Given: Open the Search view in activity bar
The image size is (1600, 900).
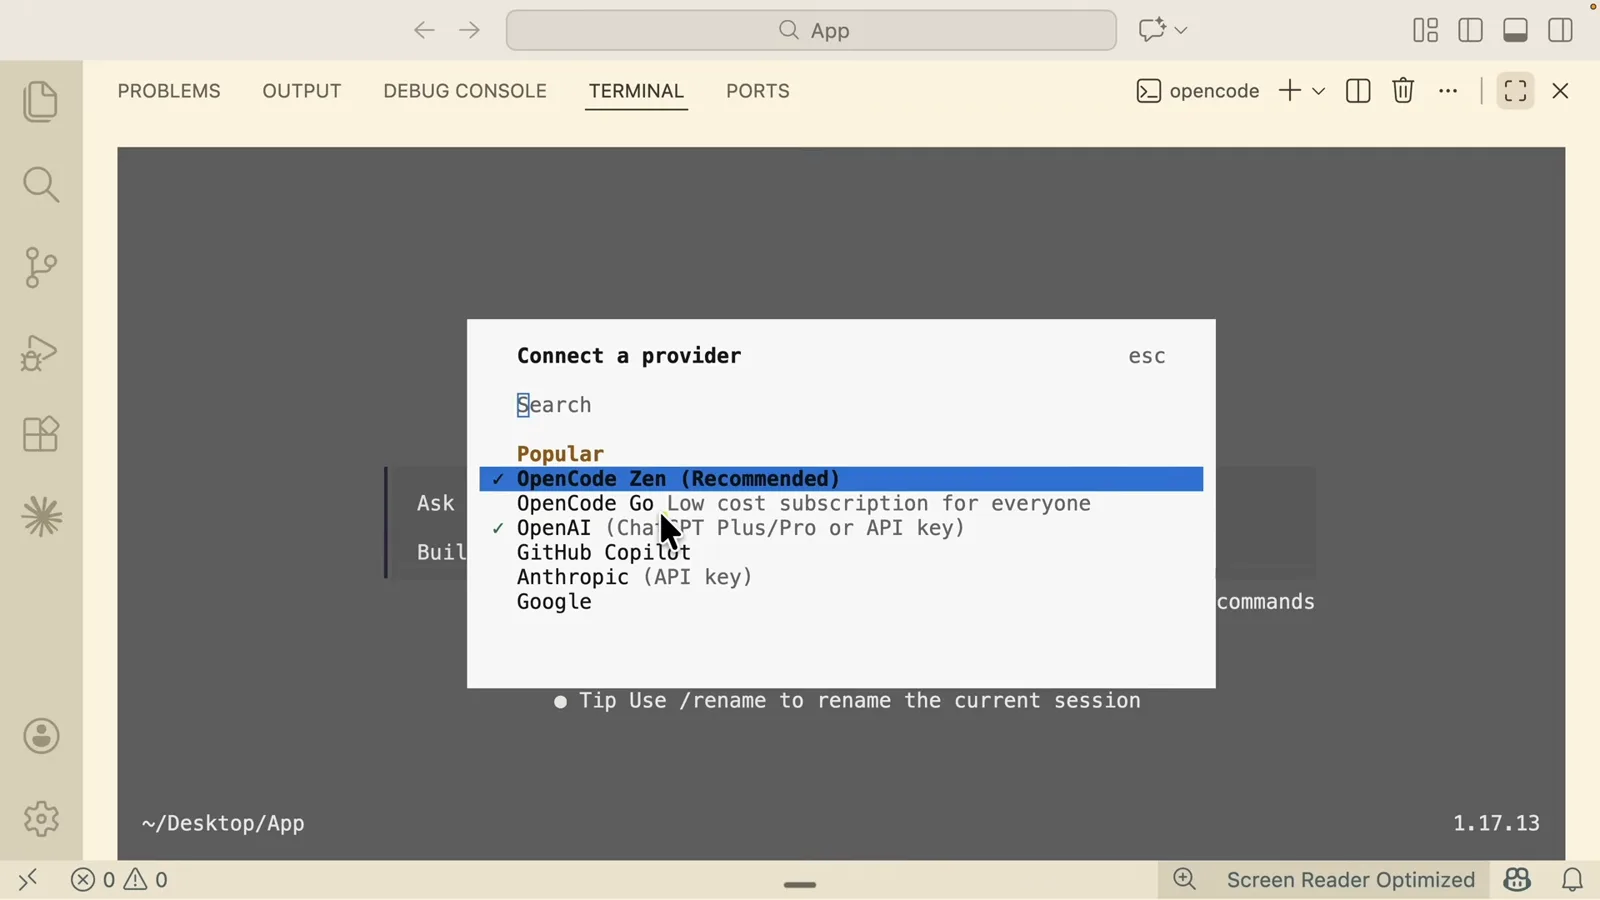Looking at the screenshot, I should [x=41, y=185].
